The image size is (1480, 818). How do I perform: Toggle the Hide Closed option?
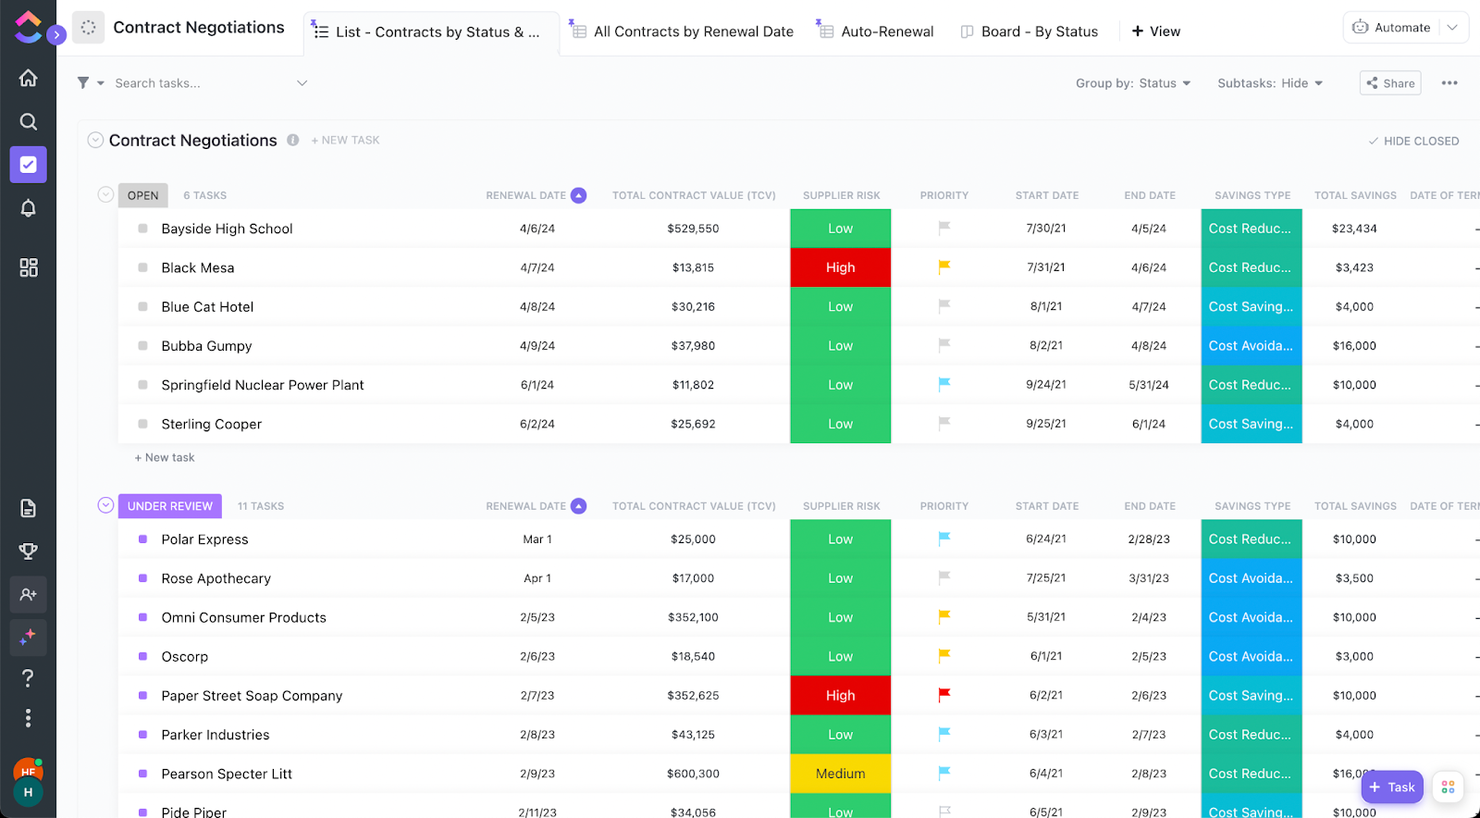point(1413,141)
